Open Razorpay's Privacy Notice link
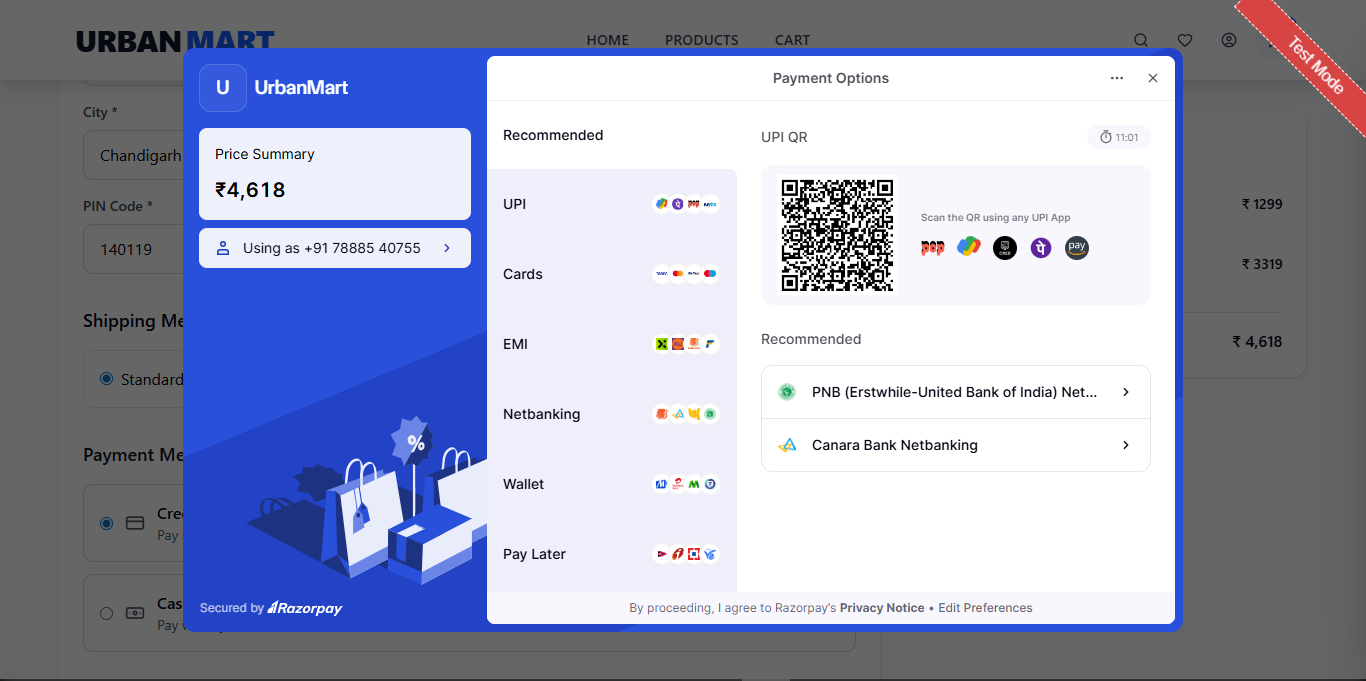This screenshot has width=1366, height=681. coord(881,608)
